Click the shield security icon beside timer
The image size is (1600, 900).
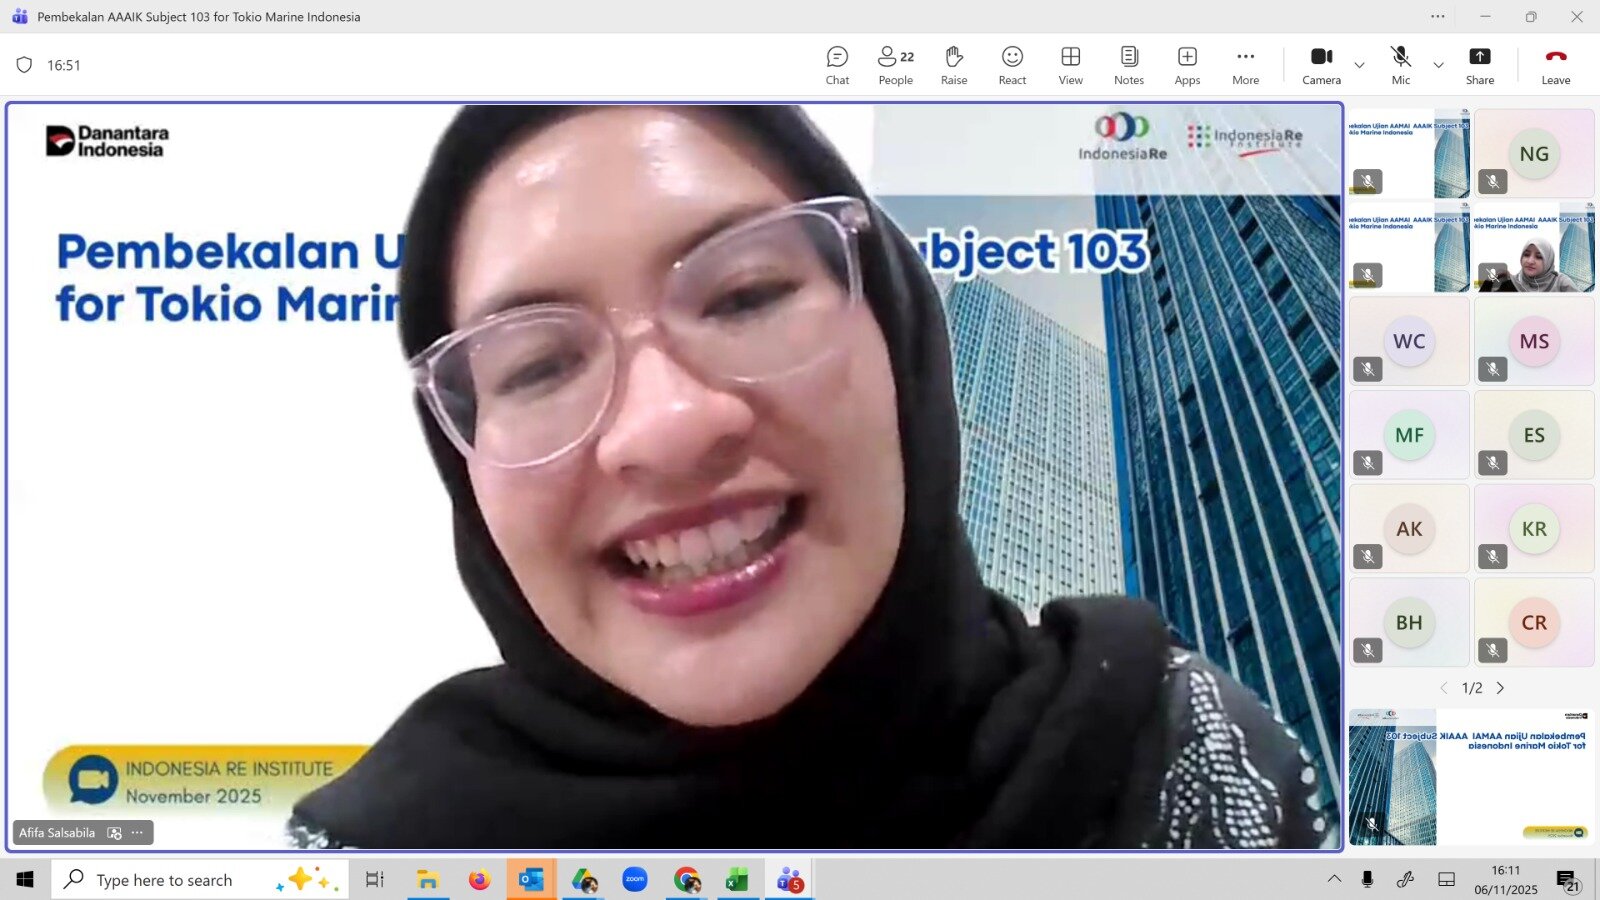(24, 65)
